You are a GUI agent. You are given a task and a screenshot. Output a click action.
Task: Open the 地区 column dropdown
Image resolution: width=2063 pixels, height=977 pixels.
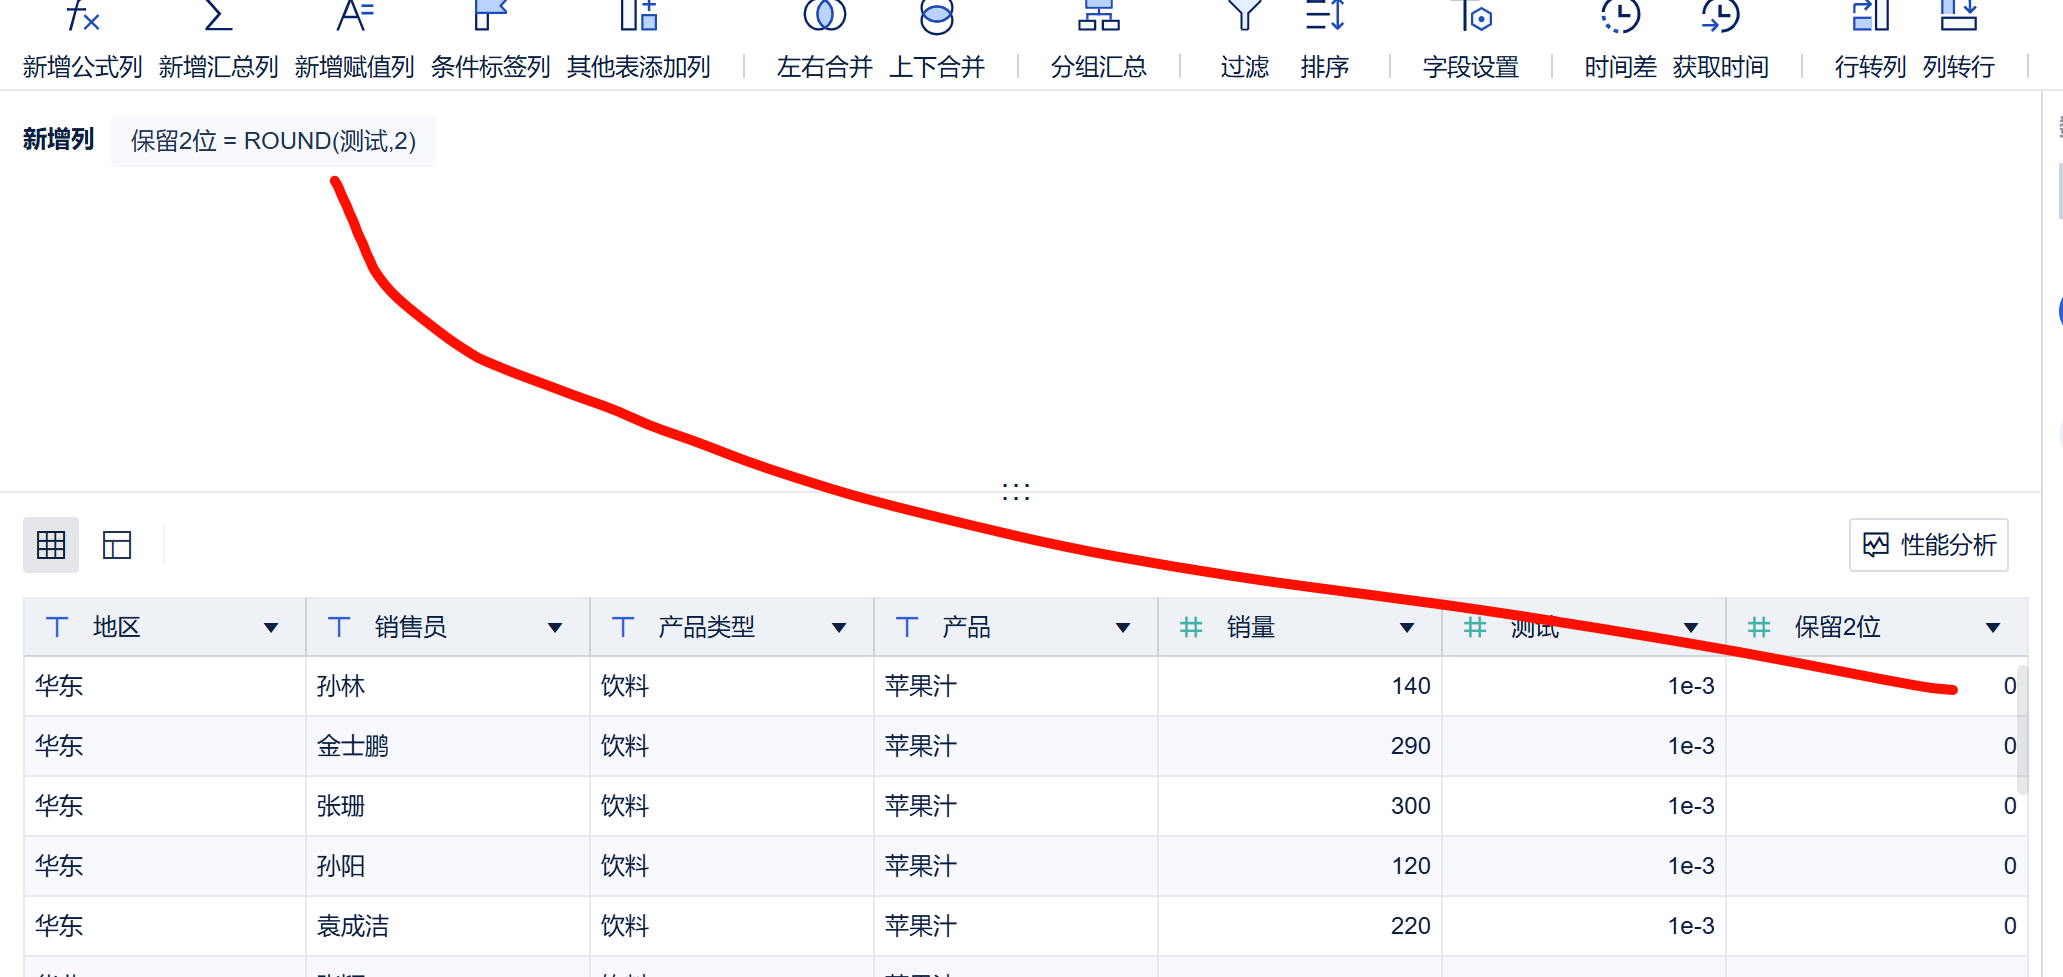tap(271, 628)
